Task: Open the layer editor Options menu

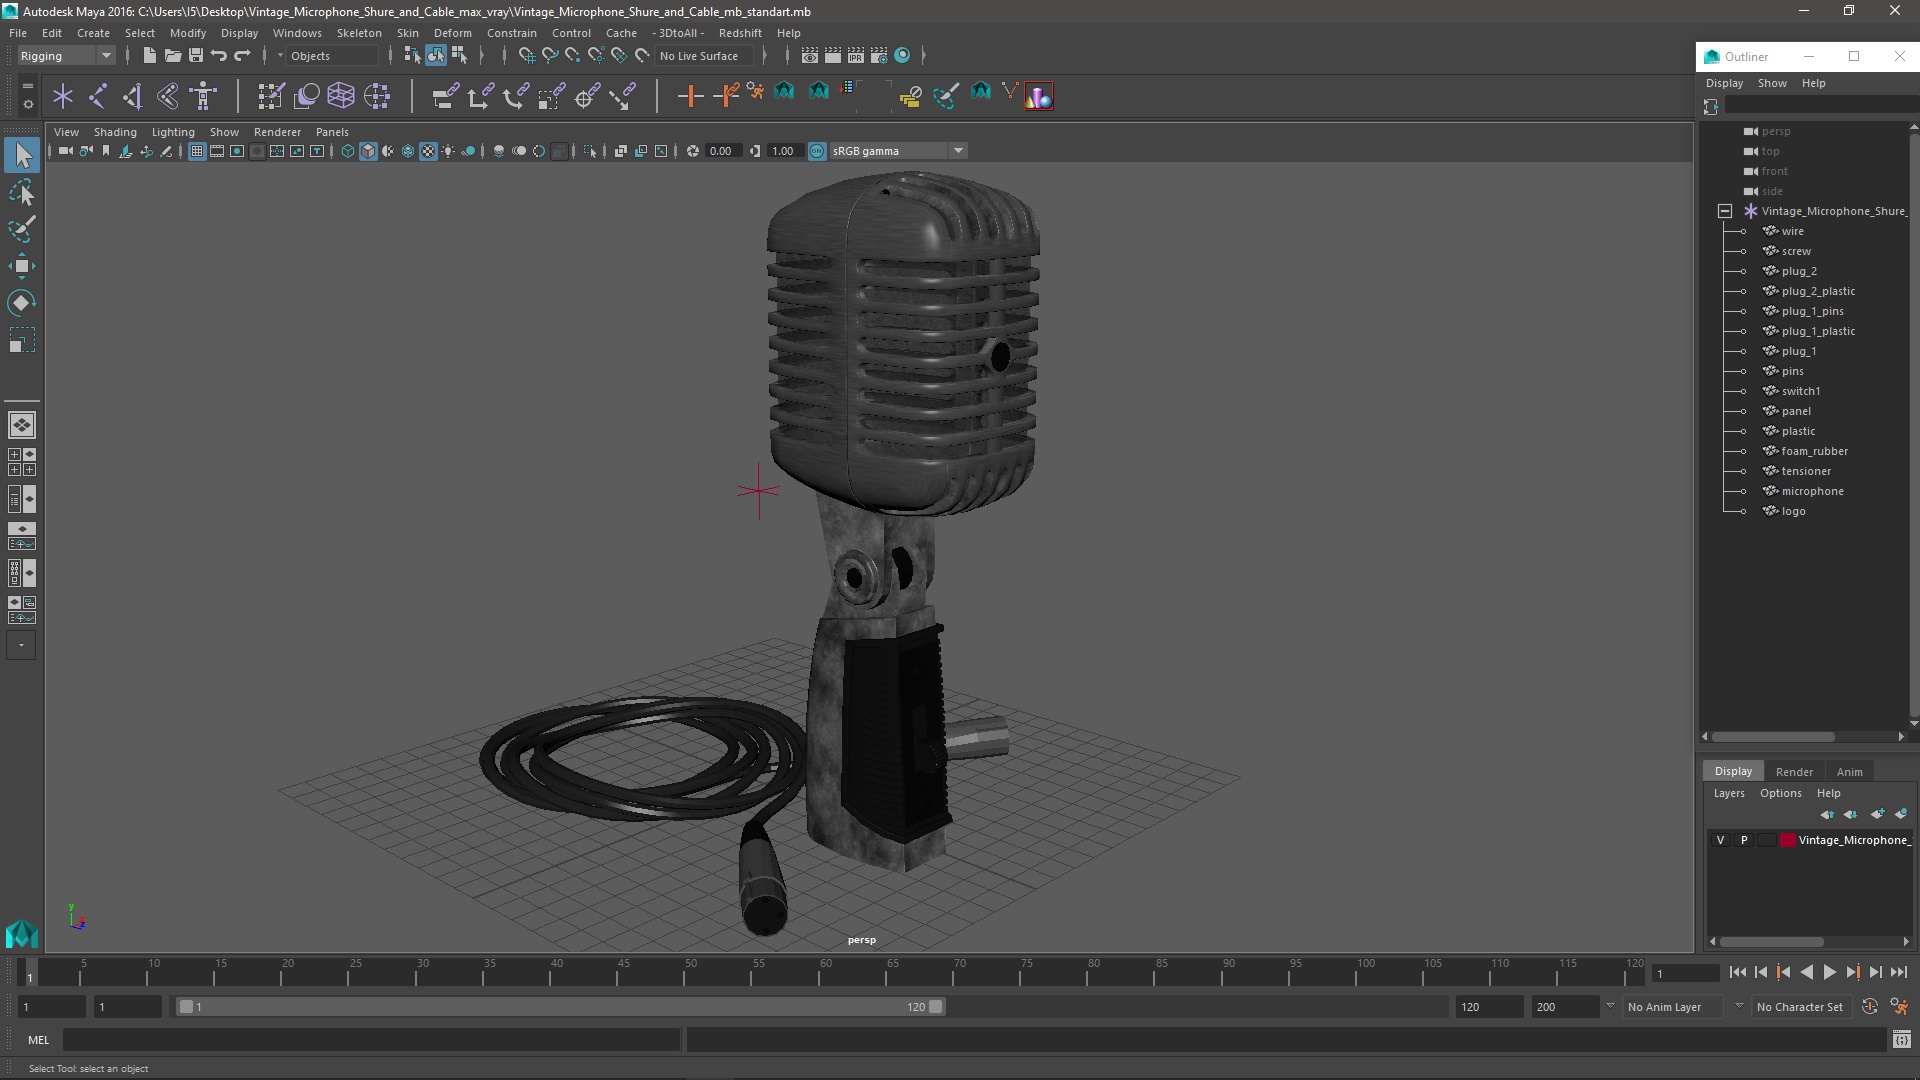Action: (x=1780, y=793)
